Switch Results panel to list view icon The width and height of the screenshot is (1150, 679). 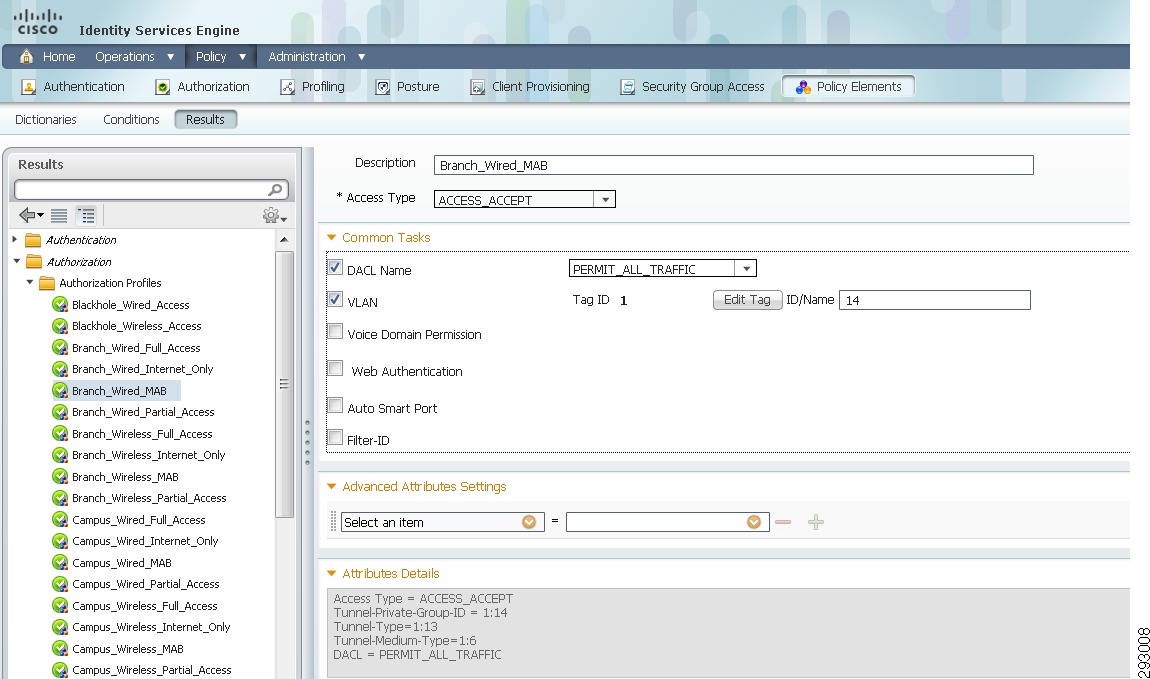pos(59,216)
